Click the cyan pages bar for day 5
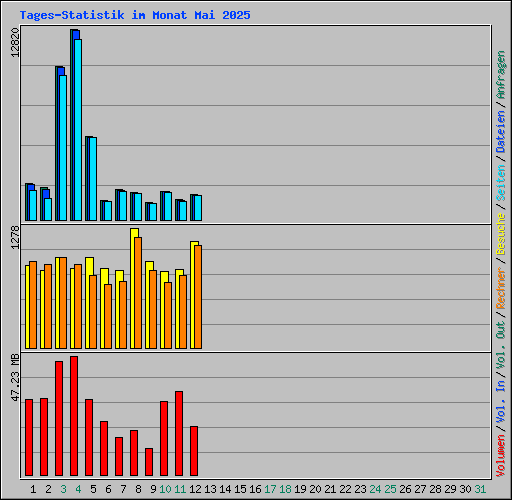The height and width of the screenshot is (500, 512). (93, 179)
